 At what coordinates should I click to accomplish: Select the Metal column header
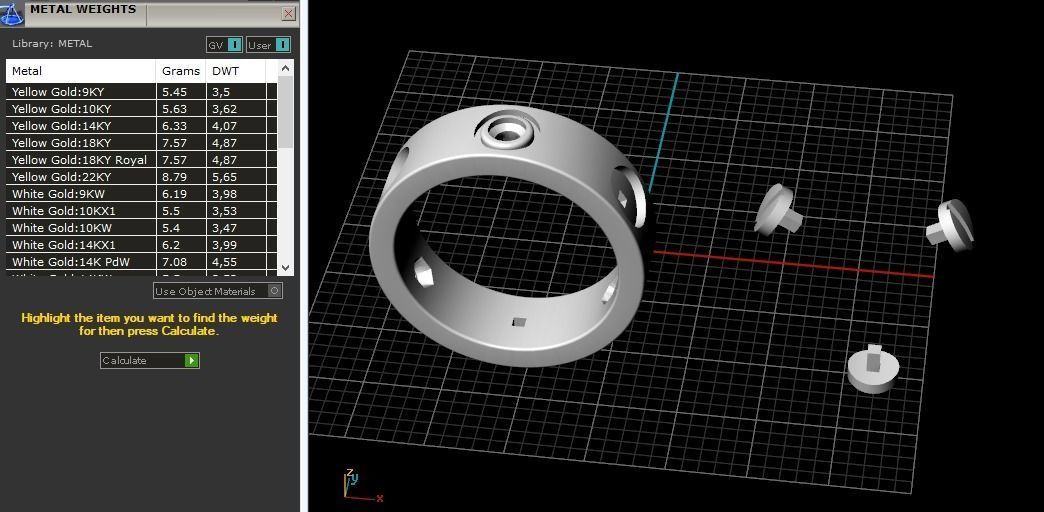[81, 71]
